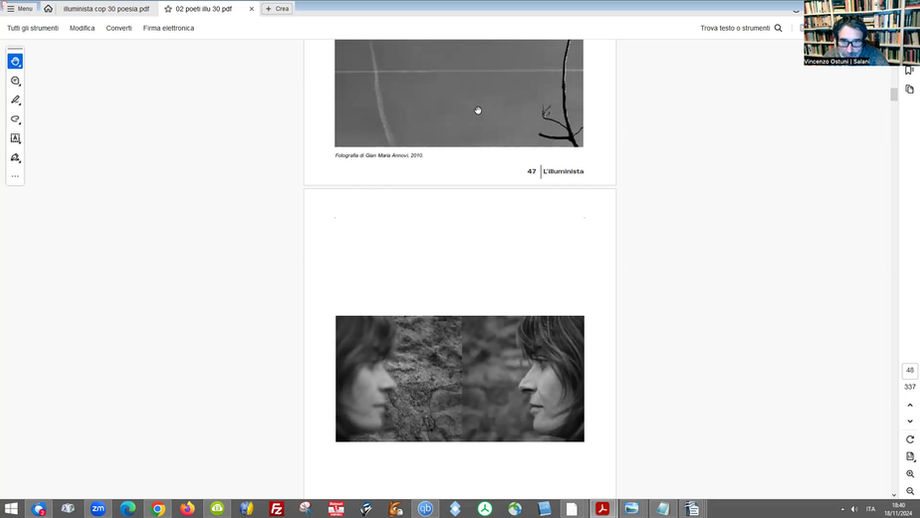Click the Crea new tab button

coord(277,9)
